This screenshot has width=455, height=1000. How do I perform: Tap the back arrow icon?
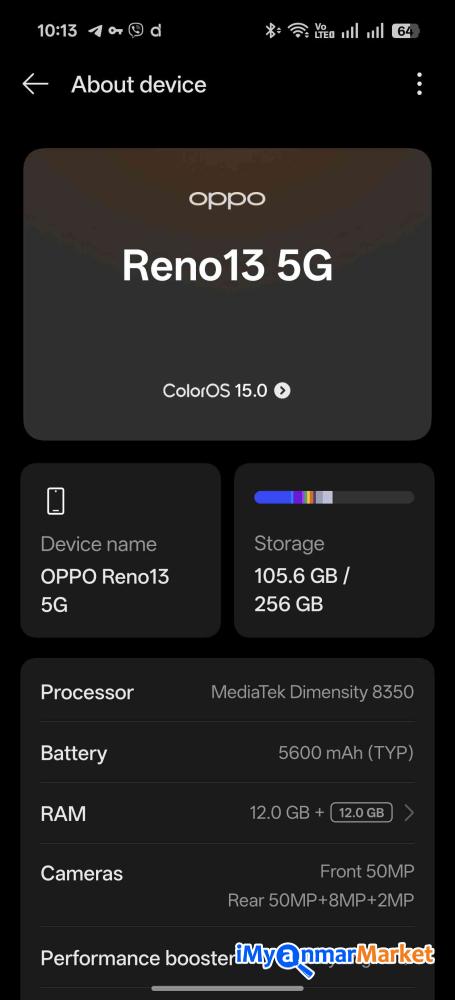[x=35, y=84]
